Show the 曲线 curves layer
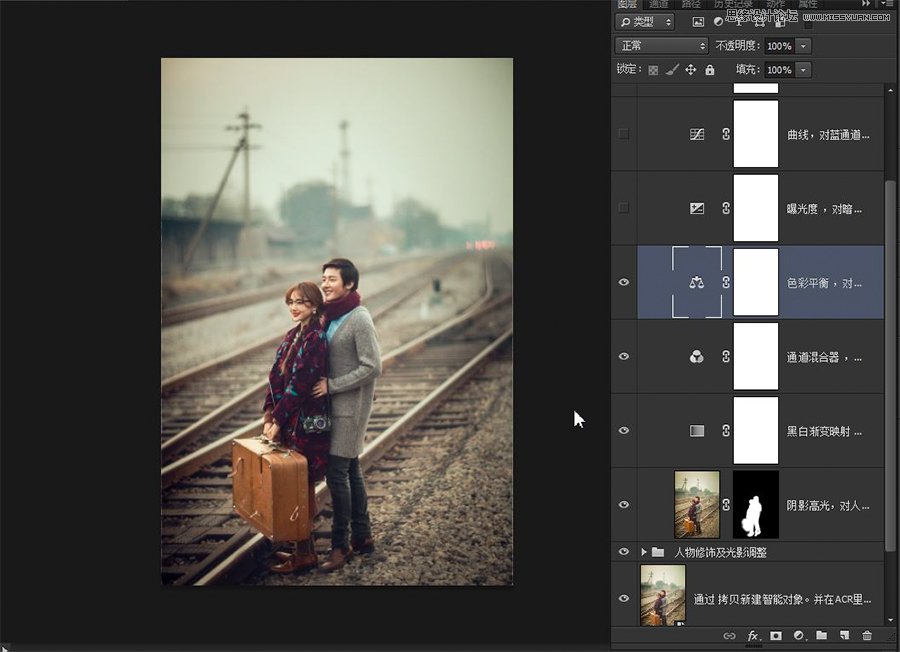The height and width of the screenshot is (652, 900). [624, 134]
